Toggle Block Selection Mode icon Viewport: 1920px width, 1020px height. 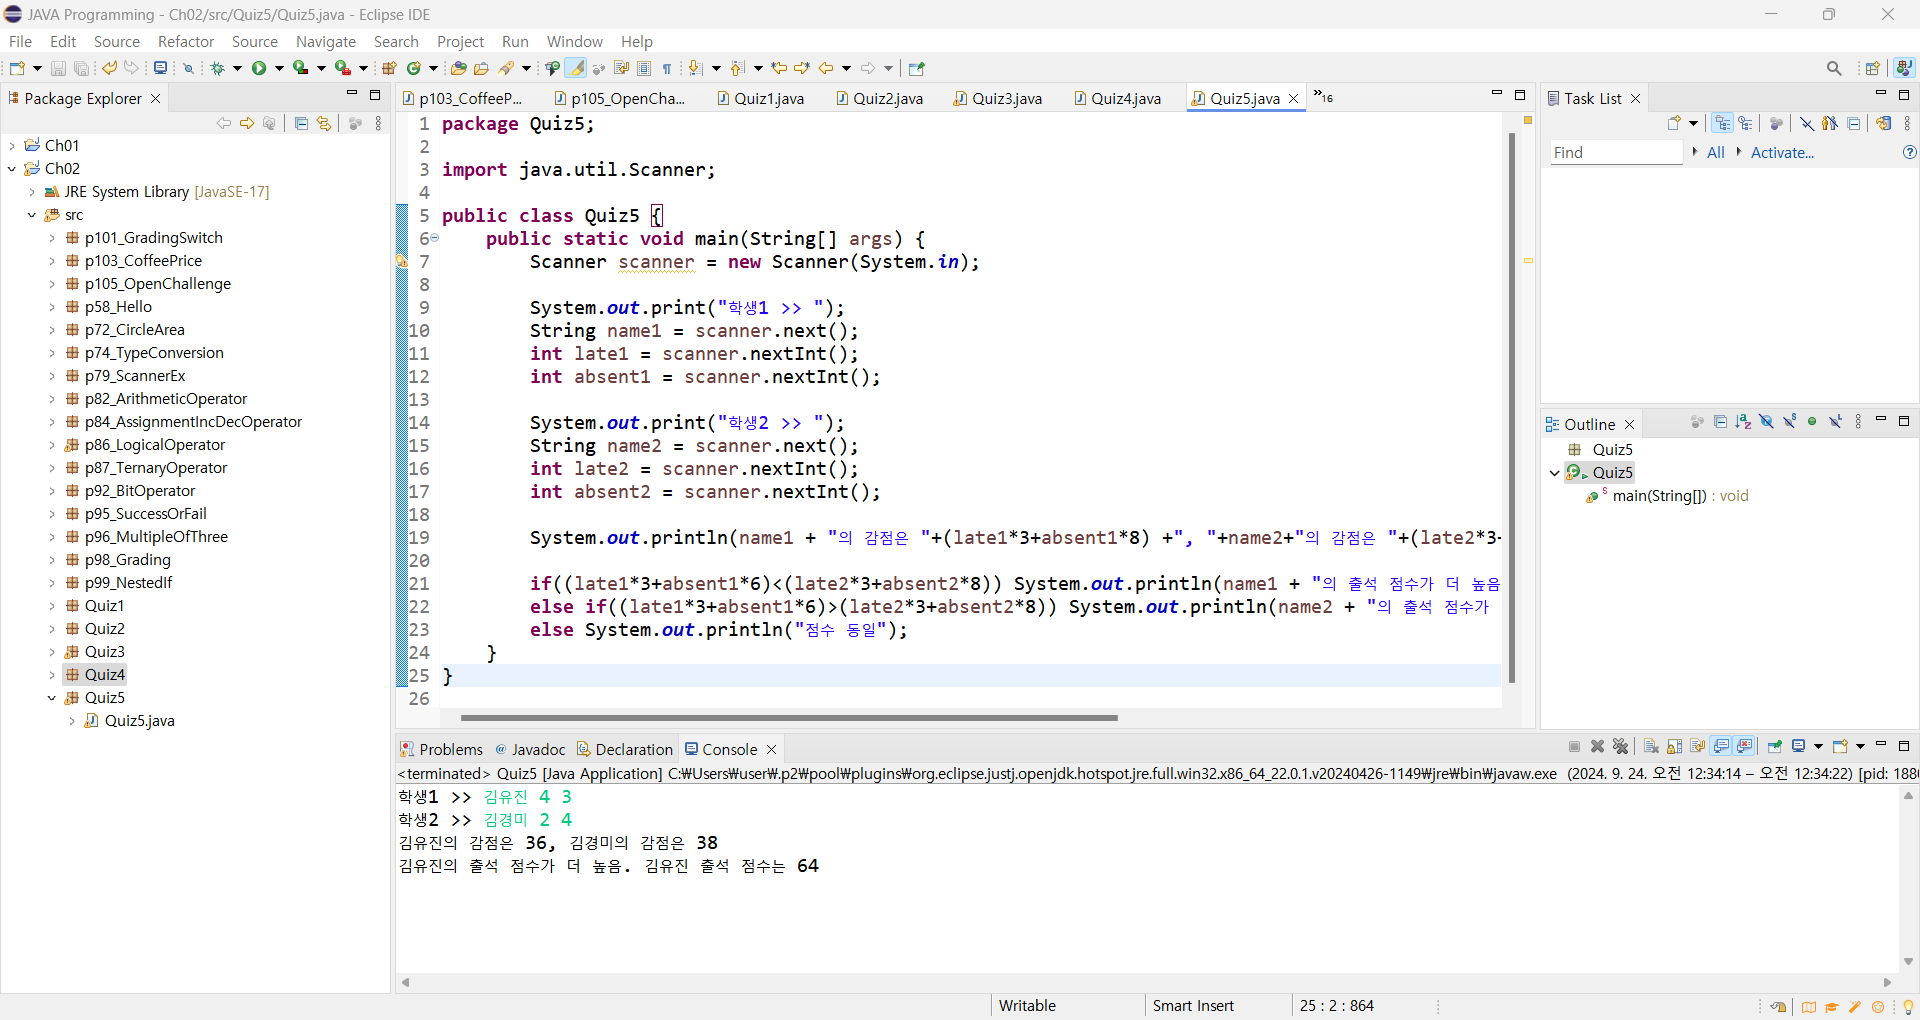644,68
